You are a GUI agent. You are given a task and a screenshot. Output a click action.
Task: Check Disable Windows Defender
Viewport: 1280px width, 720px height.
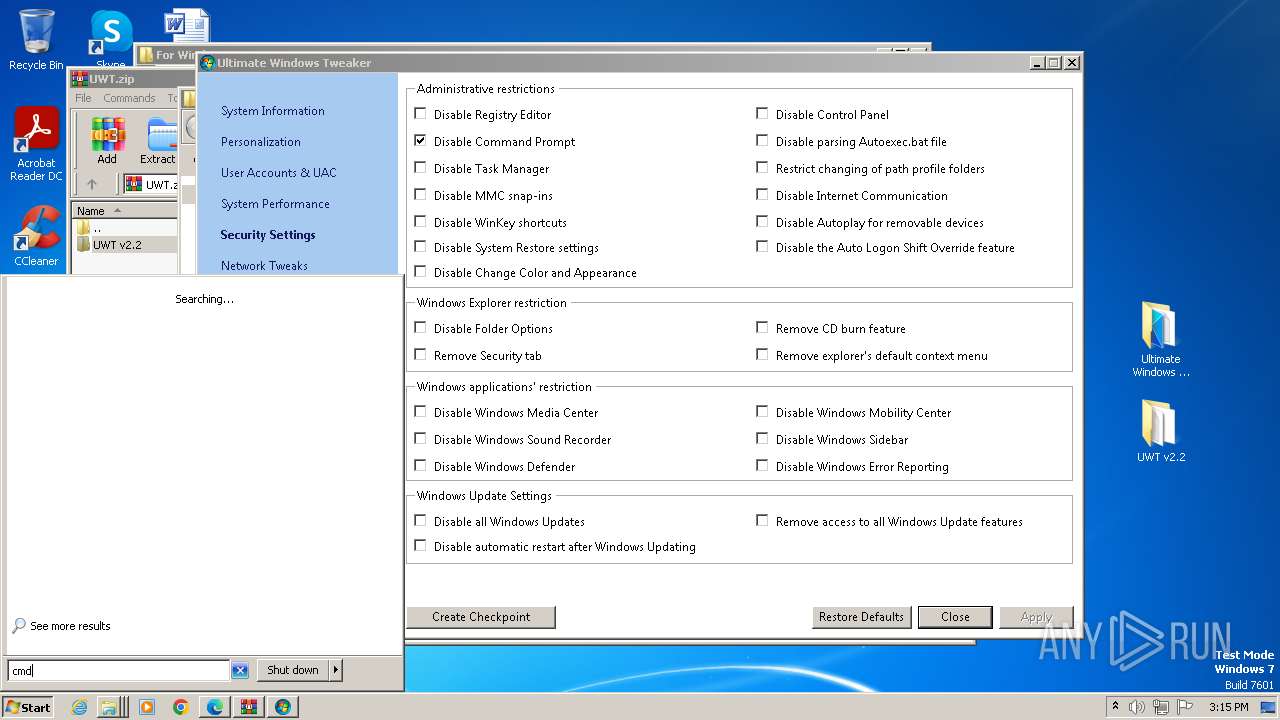pyautogui.click(x=420, y=466)
